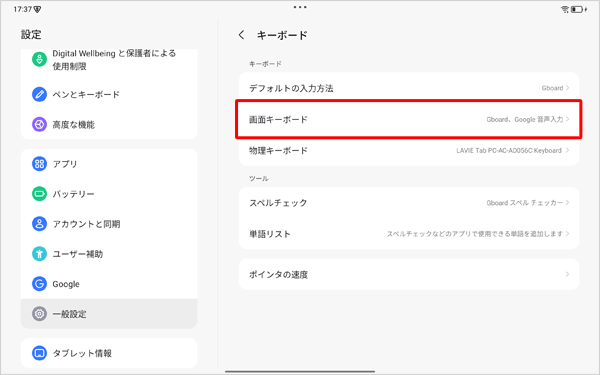600x375 pixels.
Task: Open the Apps grid icon
Action: (39, 164)
